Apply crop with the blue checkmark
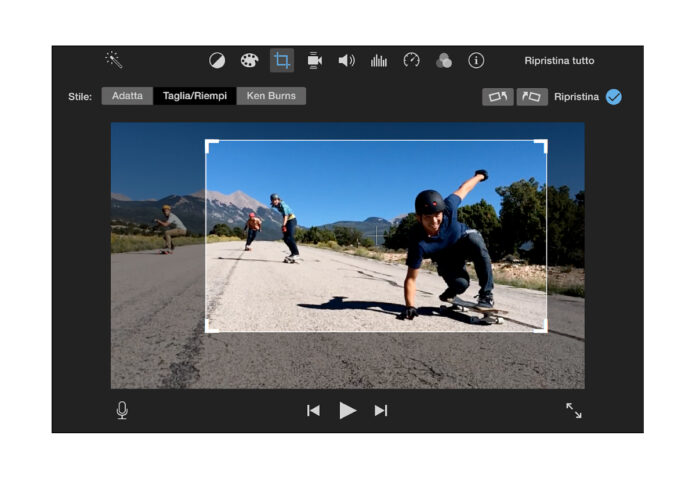The width and height of the screenshot is (696, 479). pyautogui.click(x=614, y=97)
